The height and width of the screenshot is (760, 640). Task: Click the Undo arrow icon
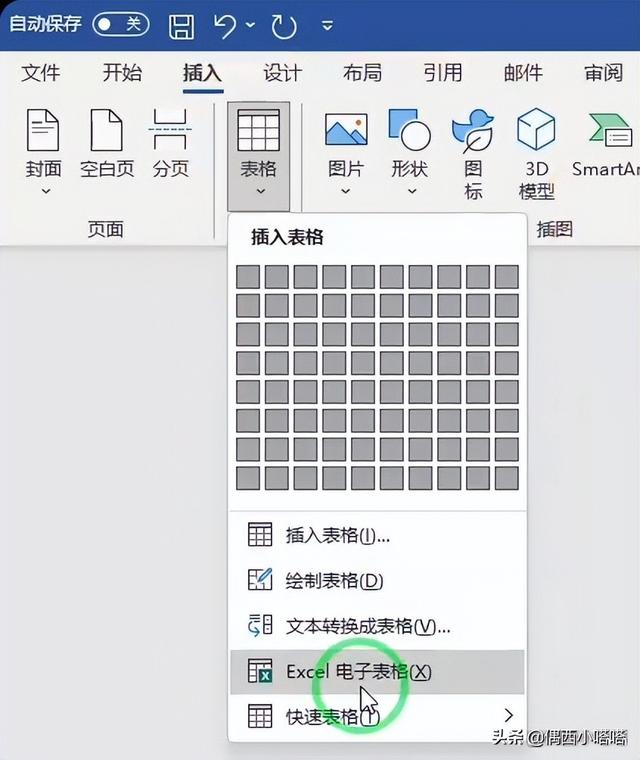[225, 25]
